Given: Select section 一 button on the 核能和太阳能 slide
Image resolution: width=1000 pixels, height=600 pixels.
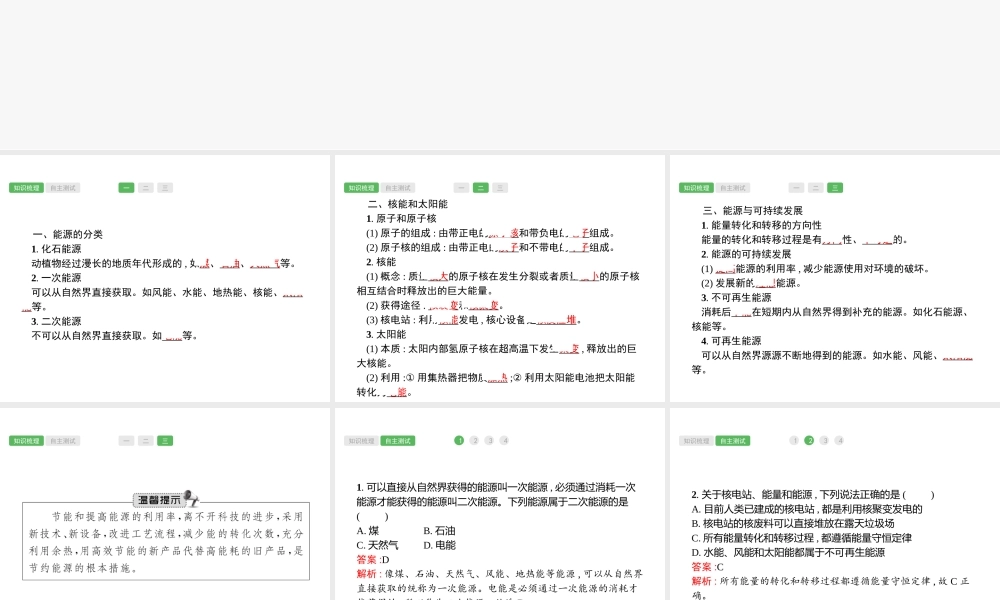Looking at the screenshot, I should click(461, 188).
